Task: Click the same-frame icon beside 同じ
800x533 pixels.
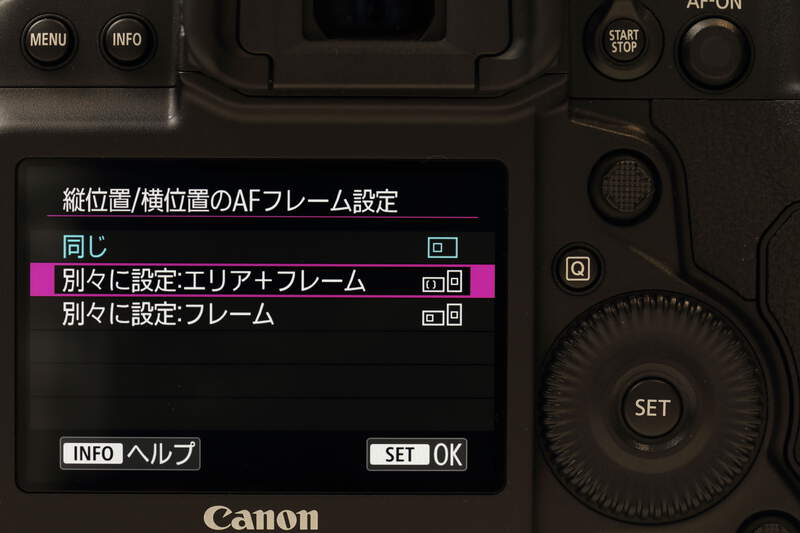Action: pyautogui.click(x=442, y=248)
